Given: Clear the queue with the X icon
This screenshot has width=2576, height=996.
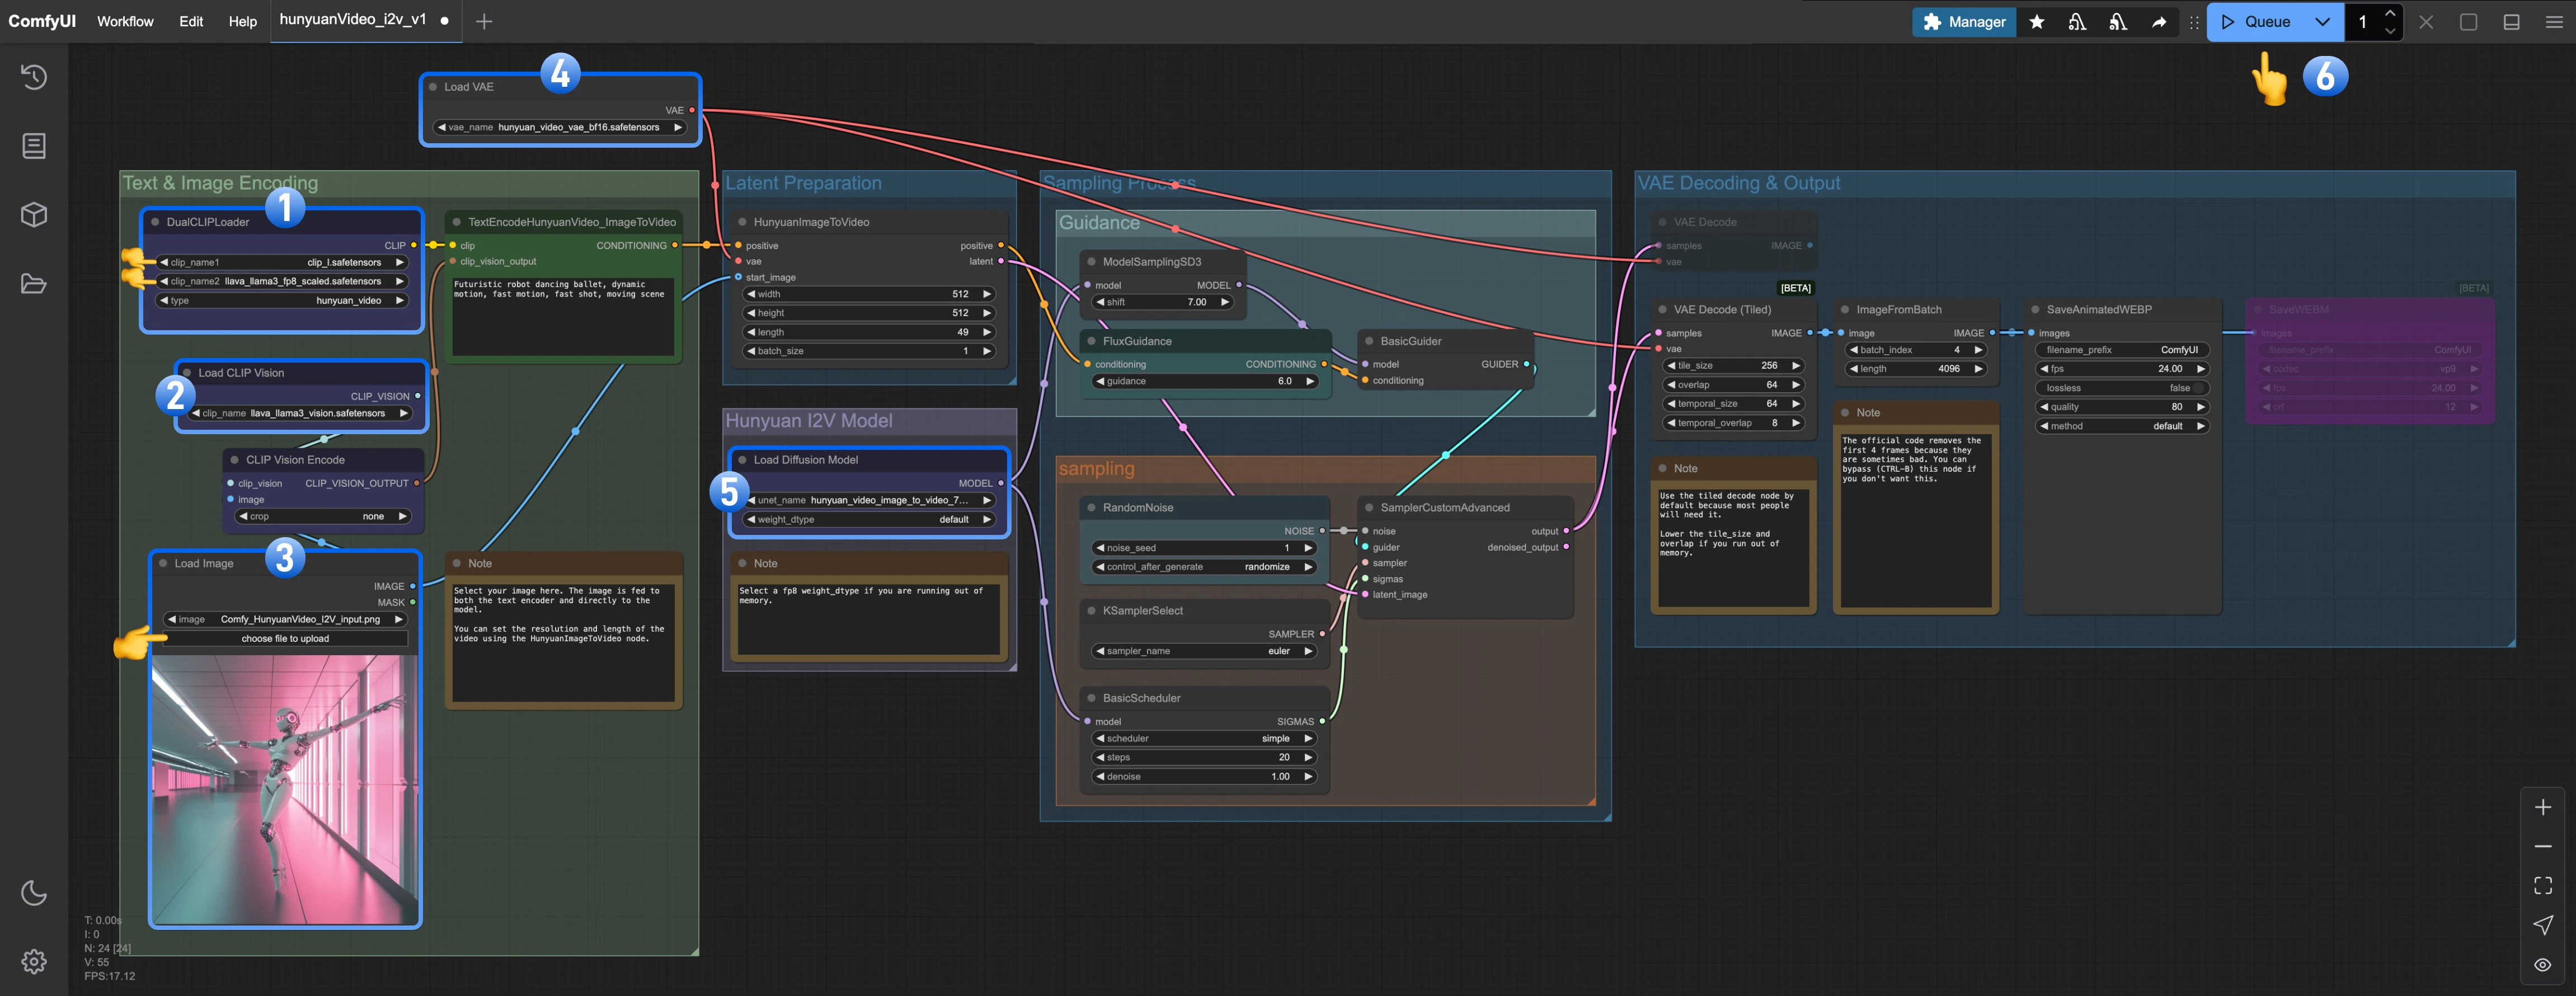Looking at the screenshot, I should coord(2425,21).
